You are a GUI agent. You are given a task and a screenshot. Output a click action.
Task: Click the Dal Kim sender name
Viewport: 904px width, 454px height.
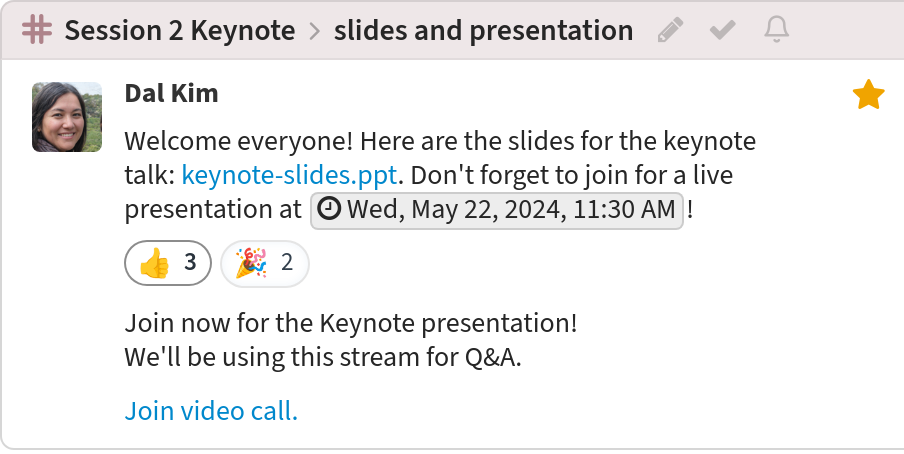click(x=171, y=93)
